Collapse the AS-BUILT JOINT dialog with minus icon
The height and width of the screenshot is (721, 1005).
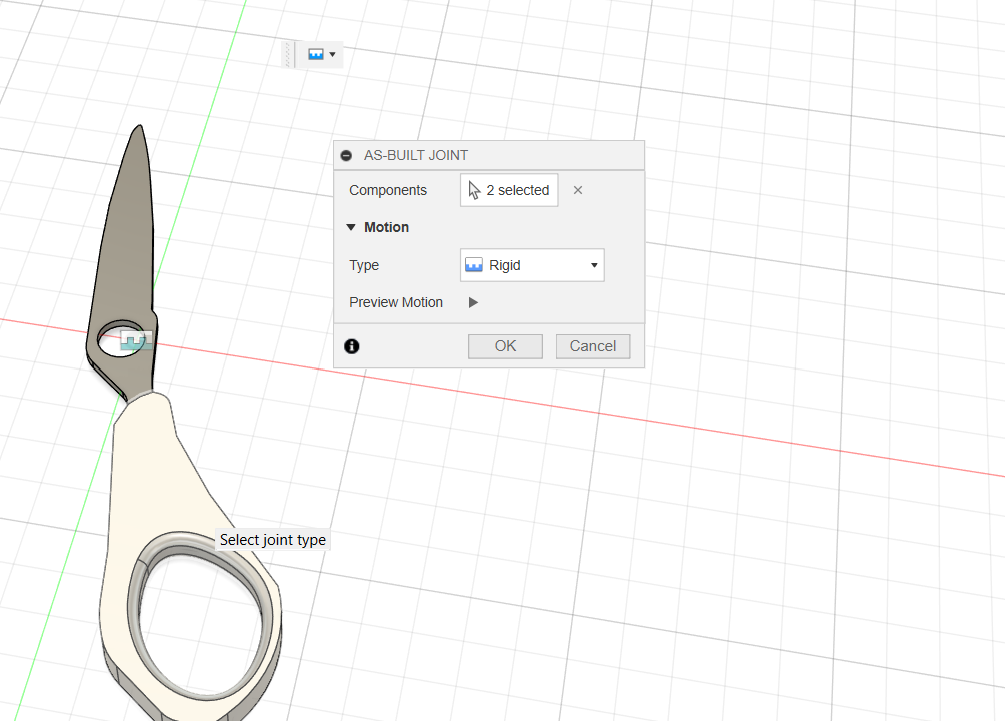[346, 156]
